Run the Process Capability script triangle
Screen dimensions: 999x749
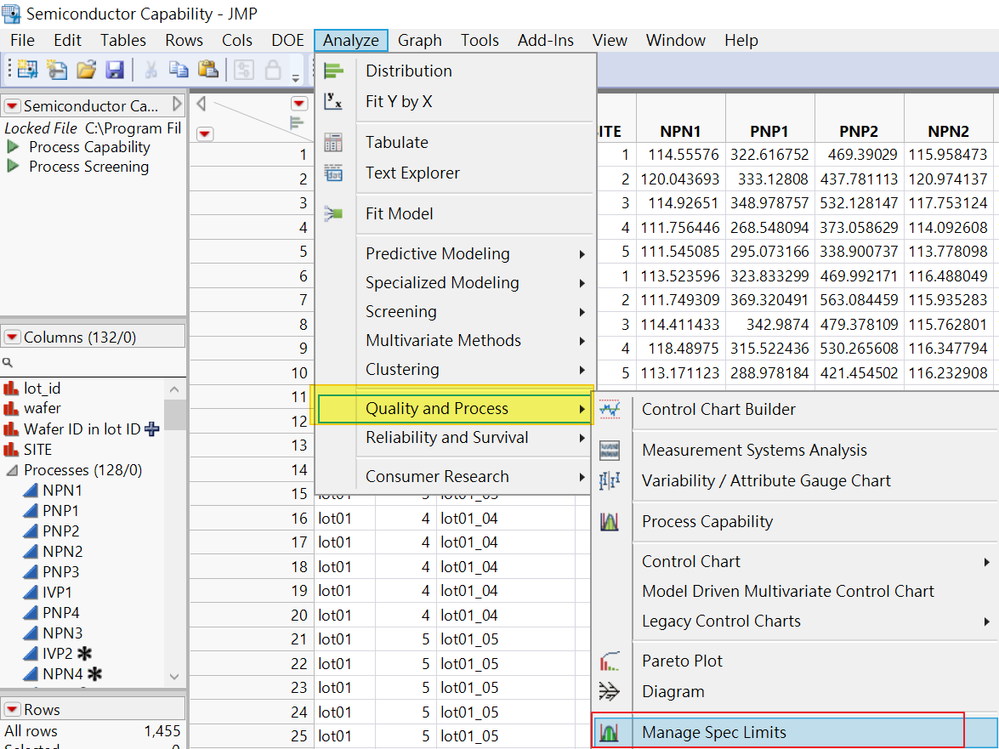point(14,147)
